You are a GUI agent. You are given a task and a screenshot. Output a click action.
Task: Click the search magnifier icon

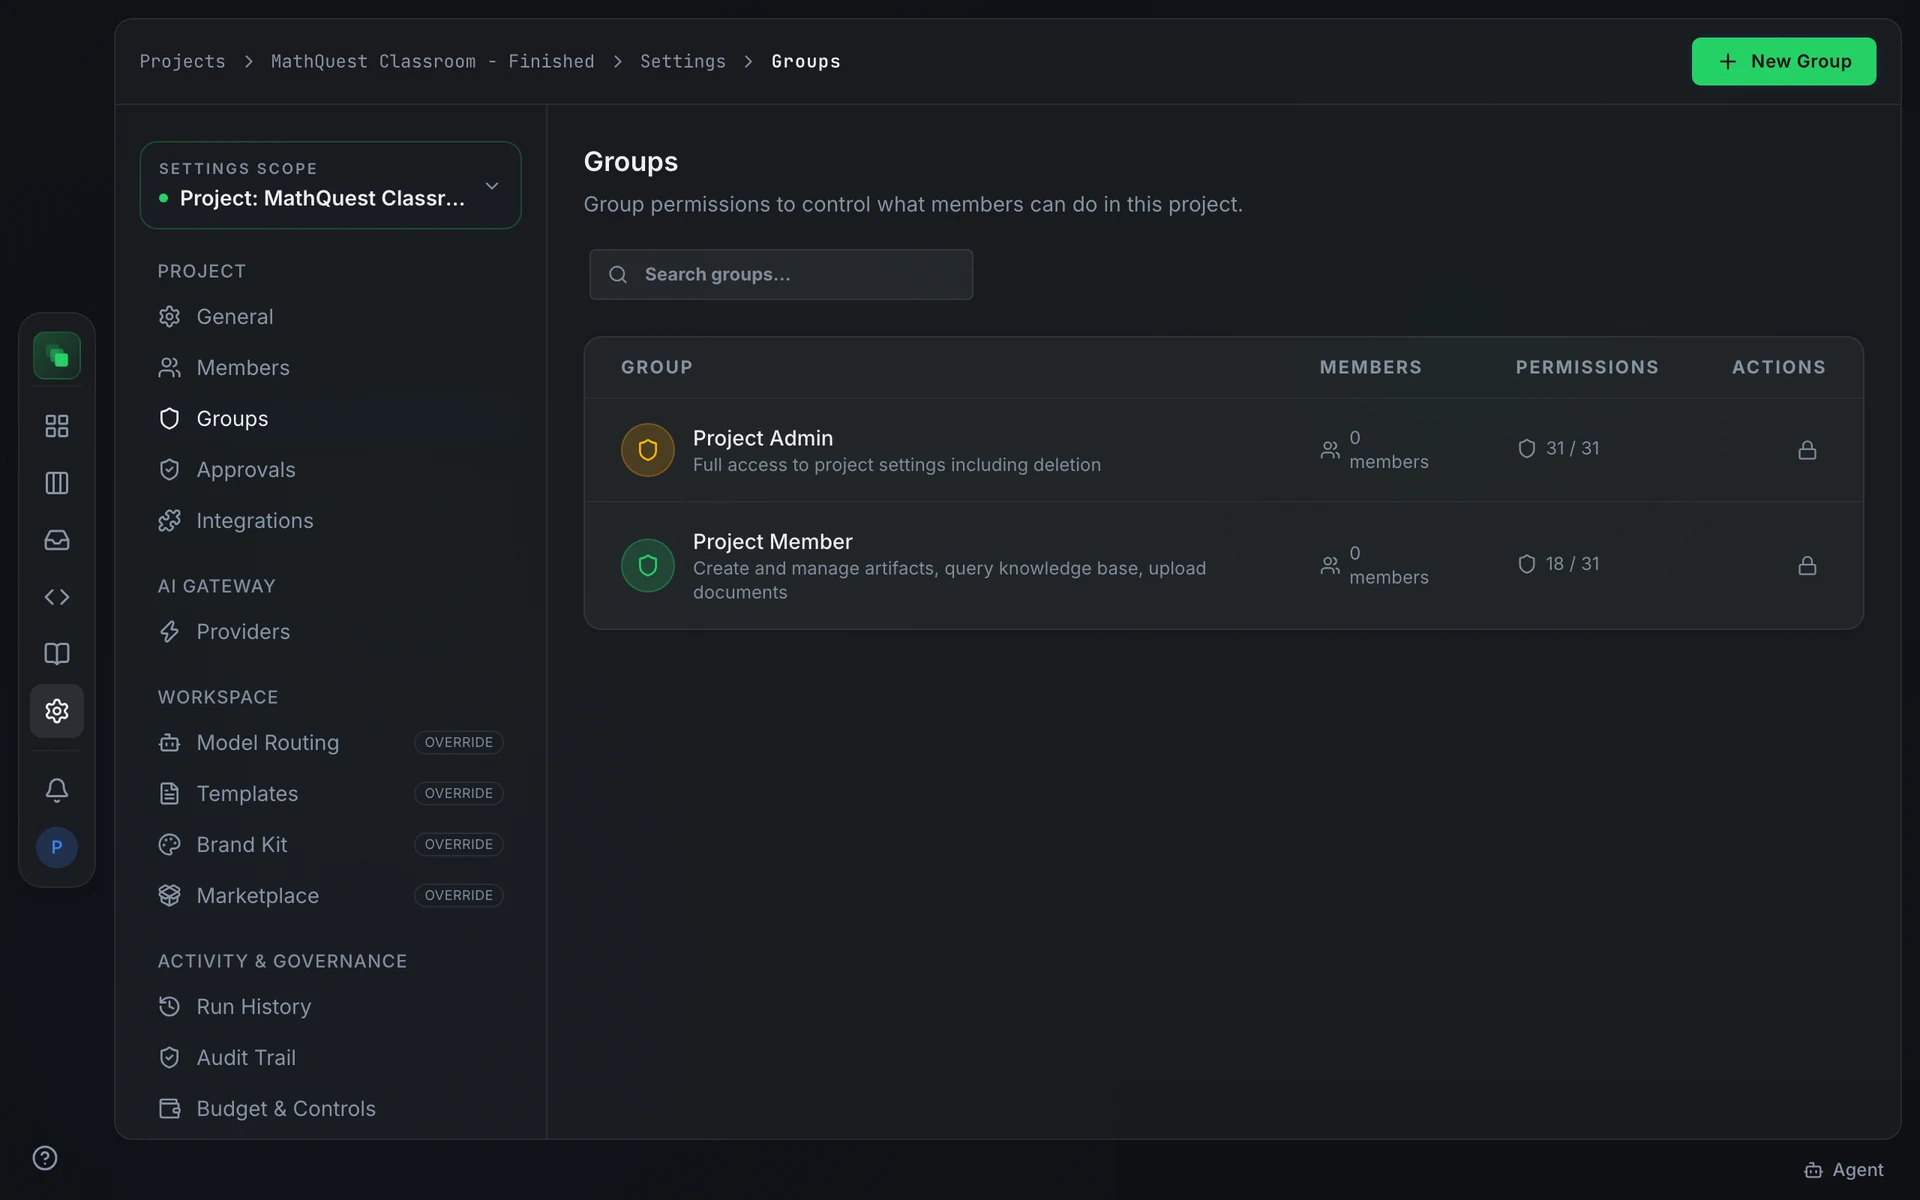click(618, 275)
